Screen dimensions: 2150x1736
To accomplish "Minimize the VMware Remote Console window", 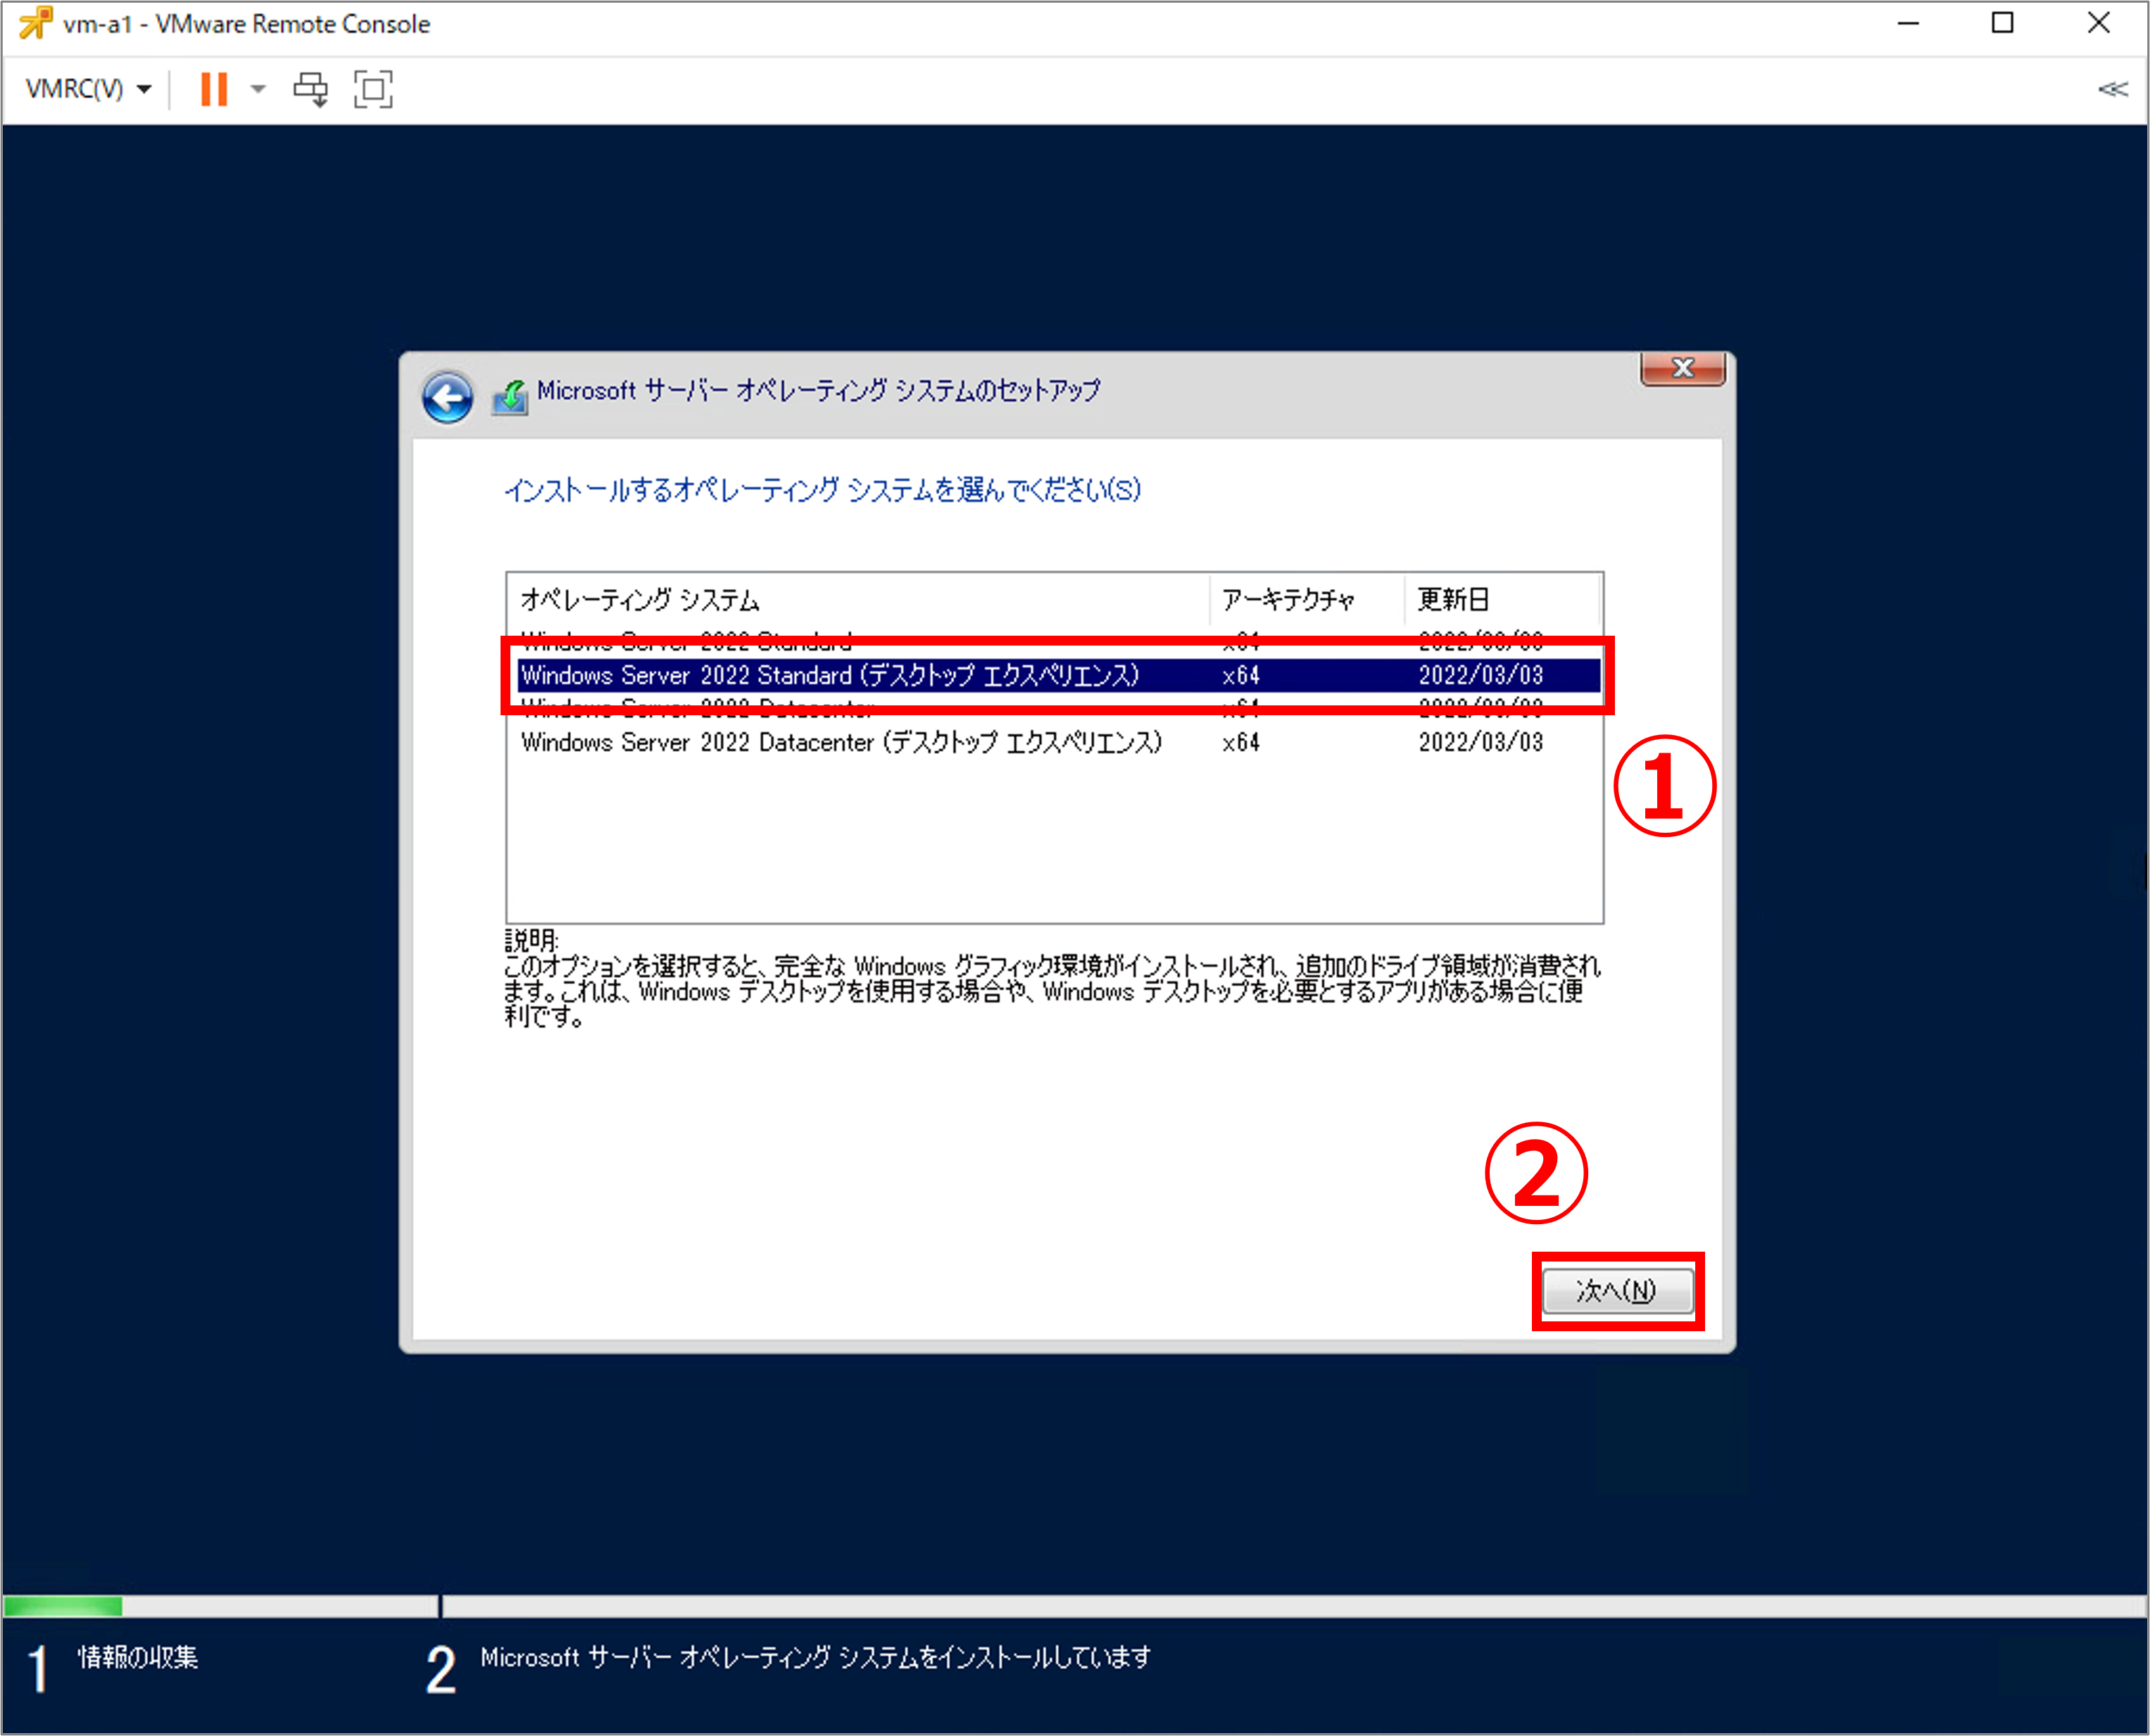I will 1908,24.
